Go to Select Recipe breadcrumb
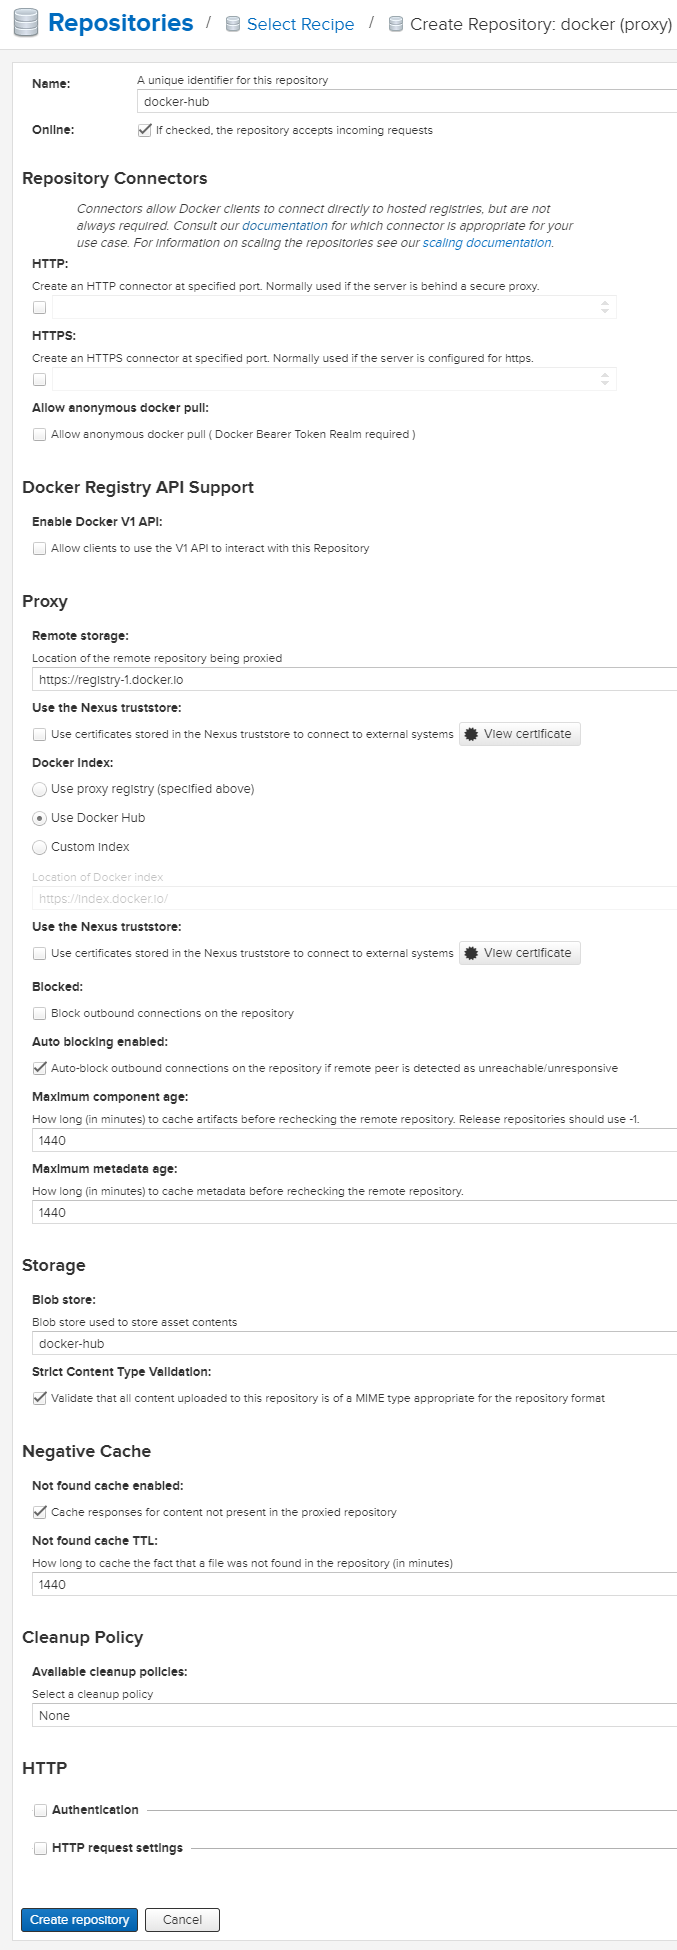Screen dimensions: 677x1950 coord(300,24)
